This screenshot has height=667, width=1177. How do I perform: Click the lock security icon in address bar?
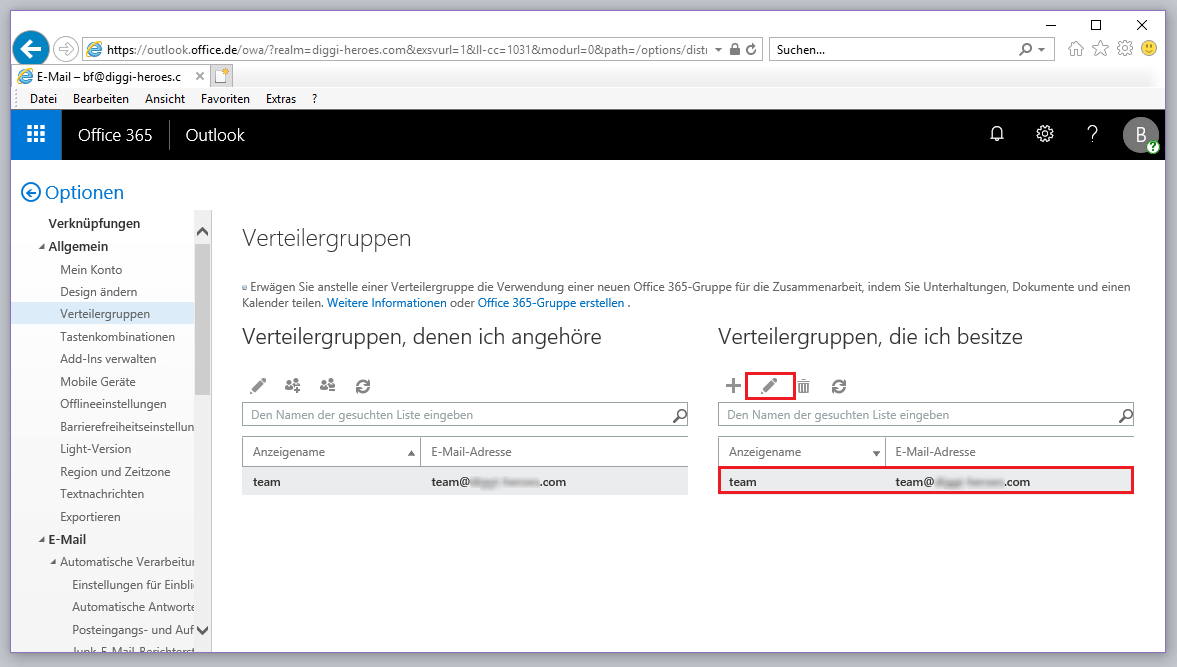point(735,50)
